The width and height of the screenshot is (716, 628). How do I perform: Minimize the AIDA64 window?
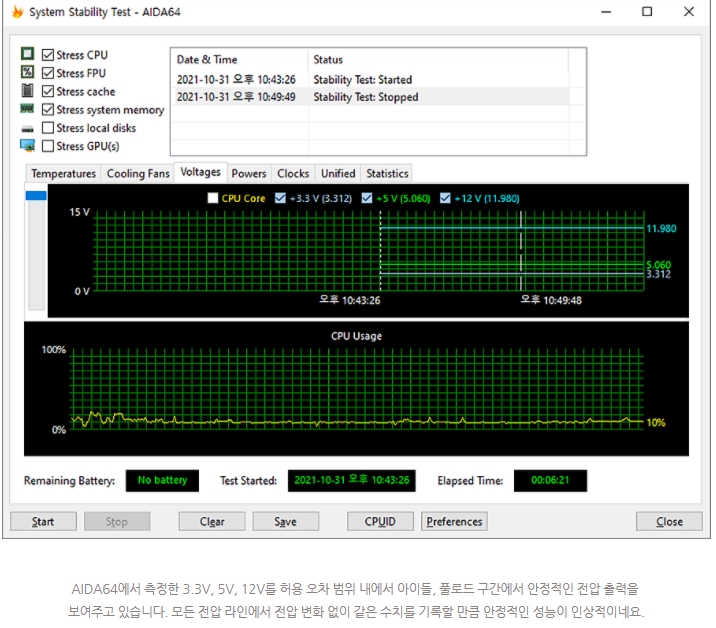point(606,11)
